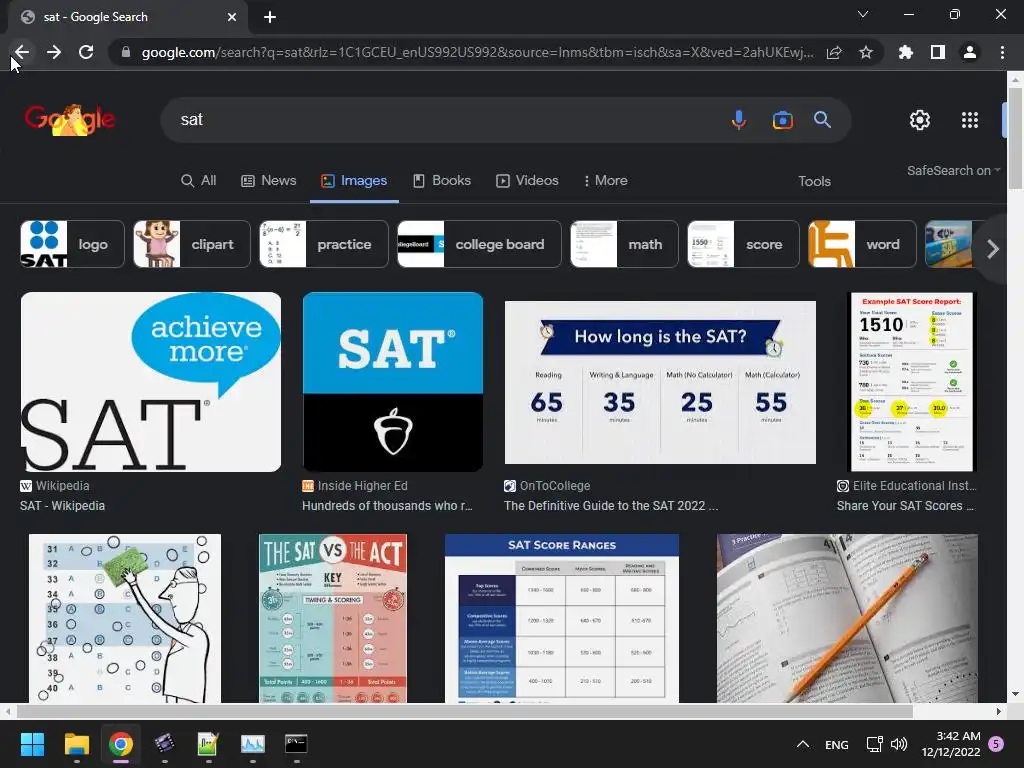Open the Chrome profile avatar
Viewport: 1024px width, 768px height.
click(970, 52)
